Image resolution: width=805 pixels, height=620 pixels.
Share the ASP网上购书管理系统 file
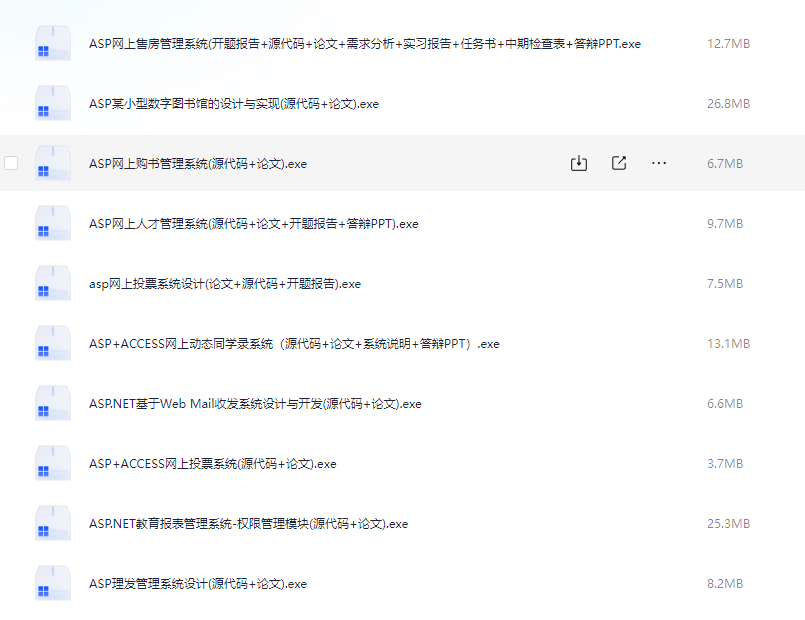click(x=620, y=163)
